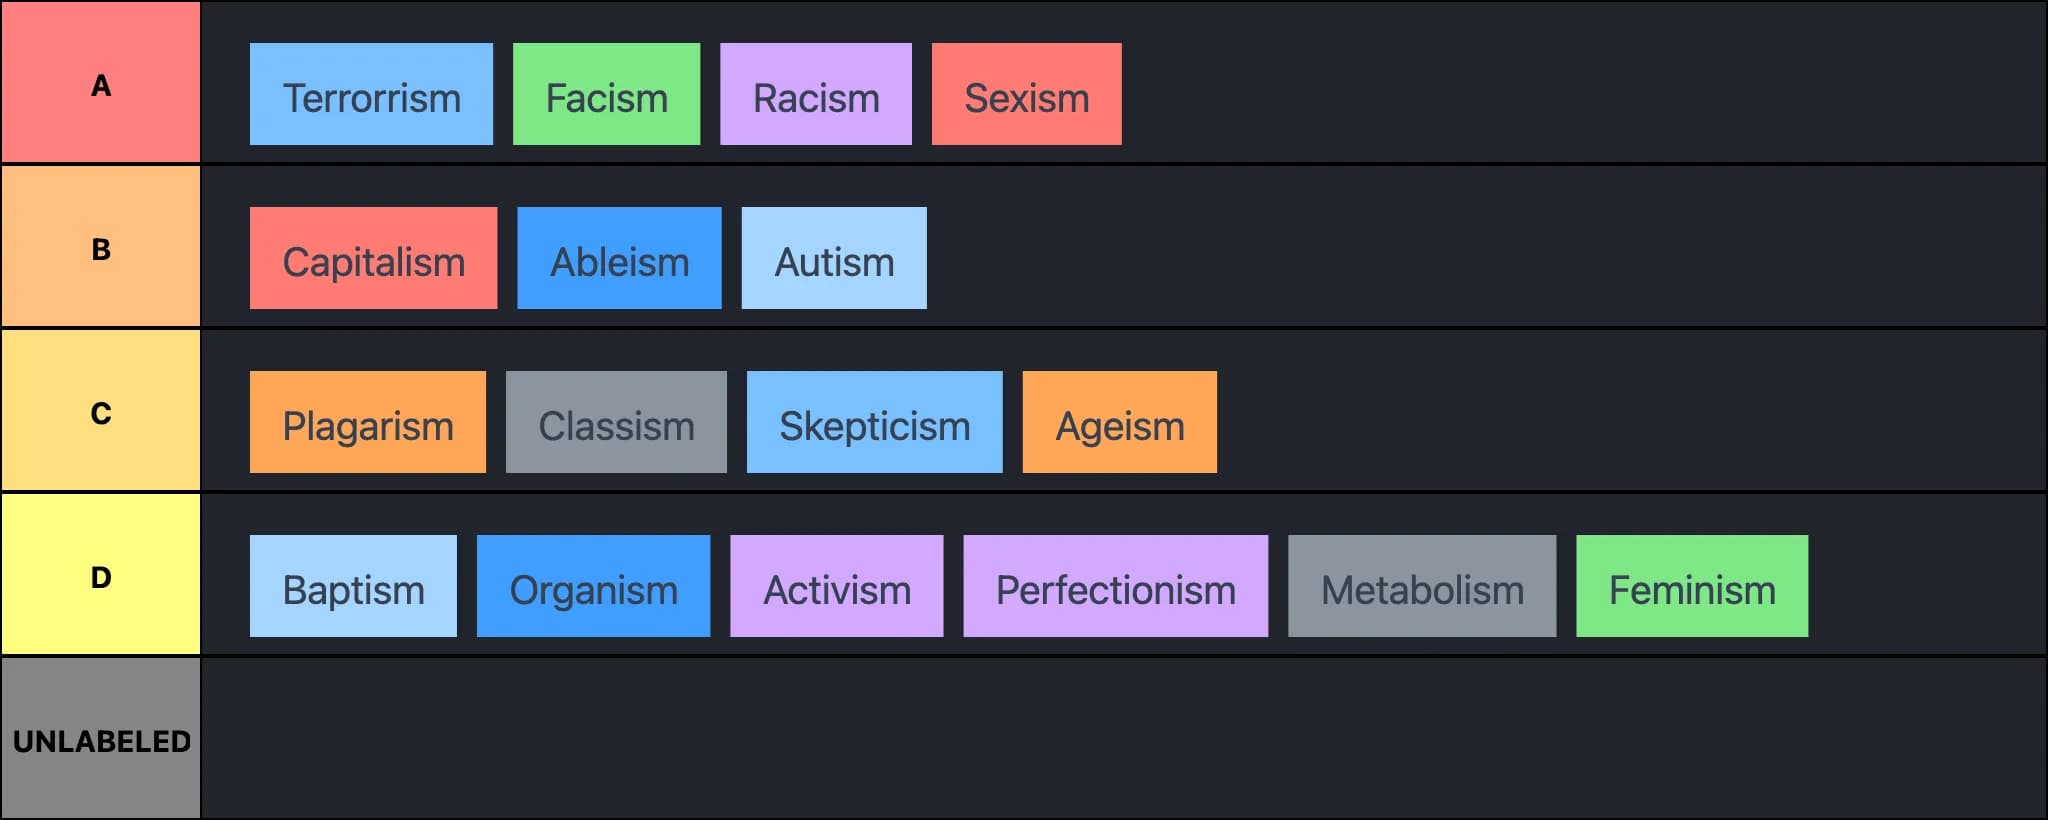Screen dimensions: 2048x820
Task: Select the purple Activism tile
Action: click(x=836, y=587)
